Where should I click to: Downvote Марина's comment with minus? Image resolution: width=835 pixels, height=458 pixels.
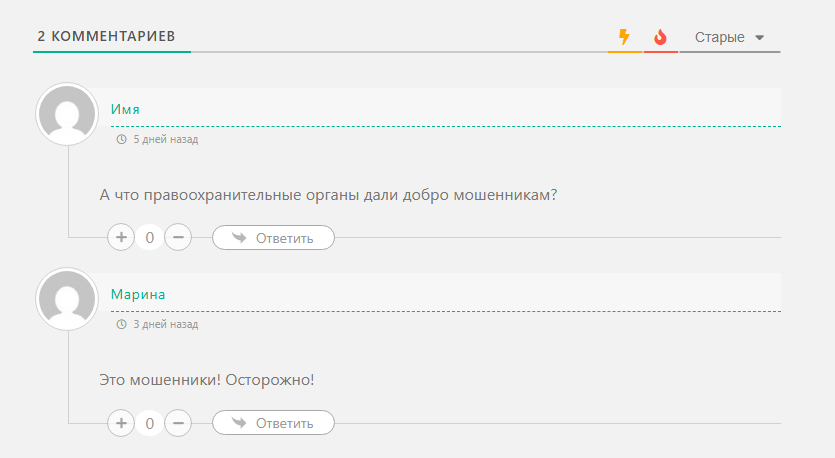(x=178, y=423)
